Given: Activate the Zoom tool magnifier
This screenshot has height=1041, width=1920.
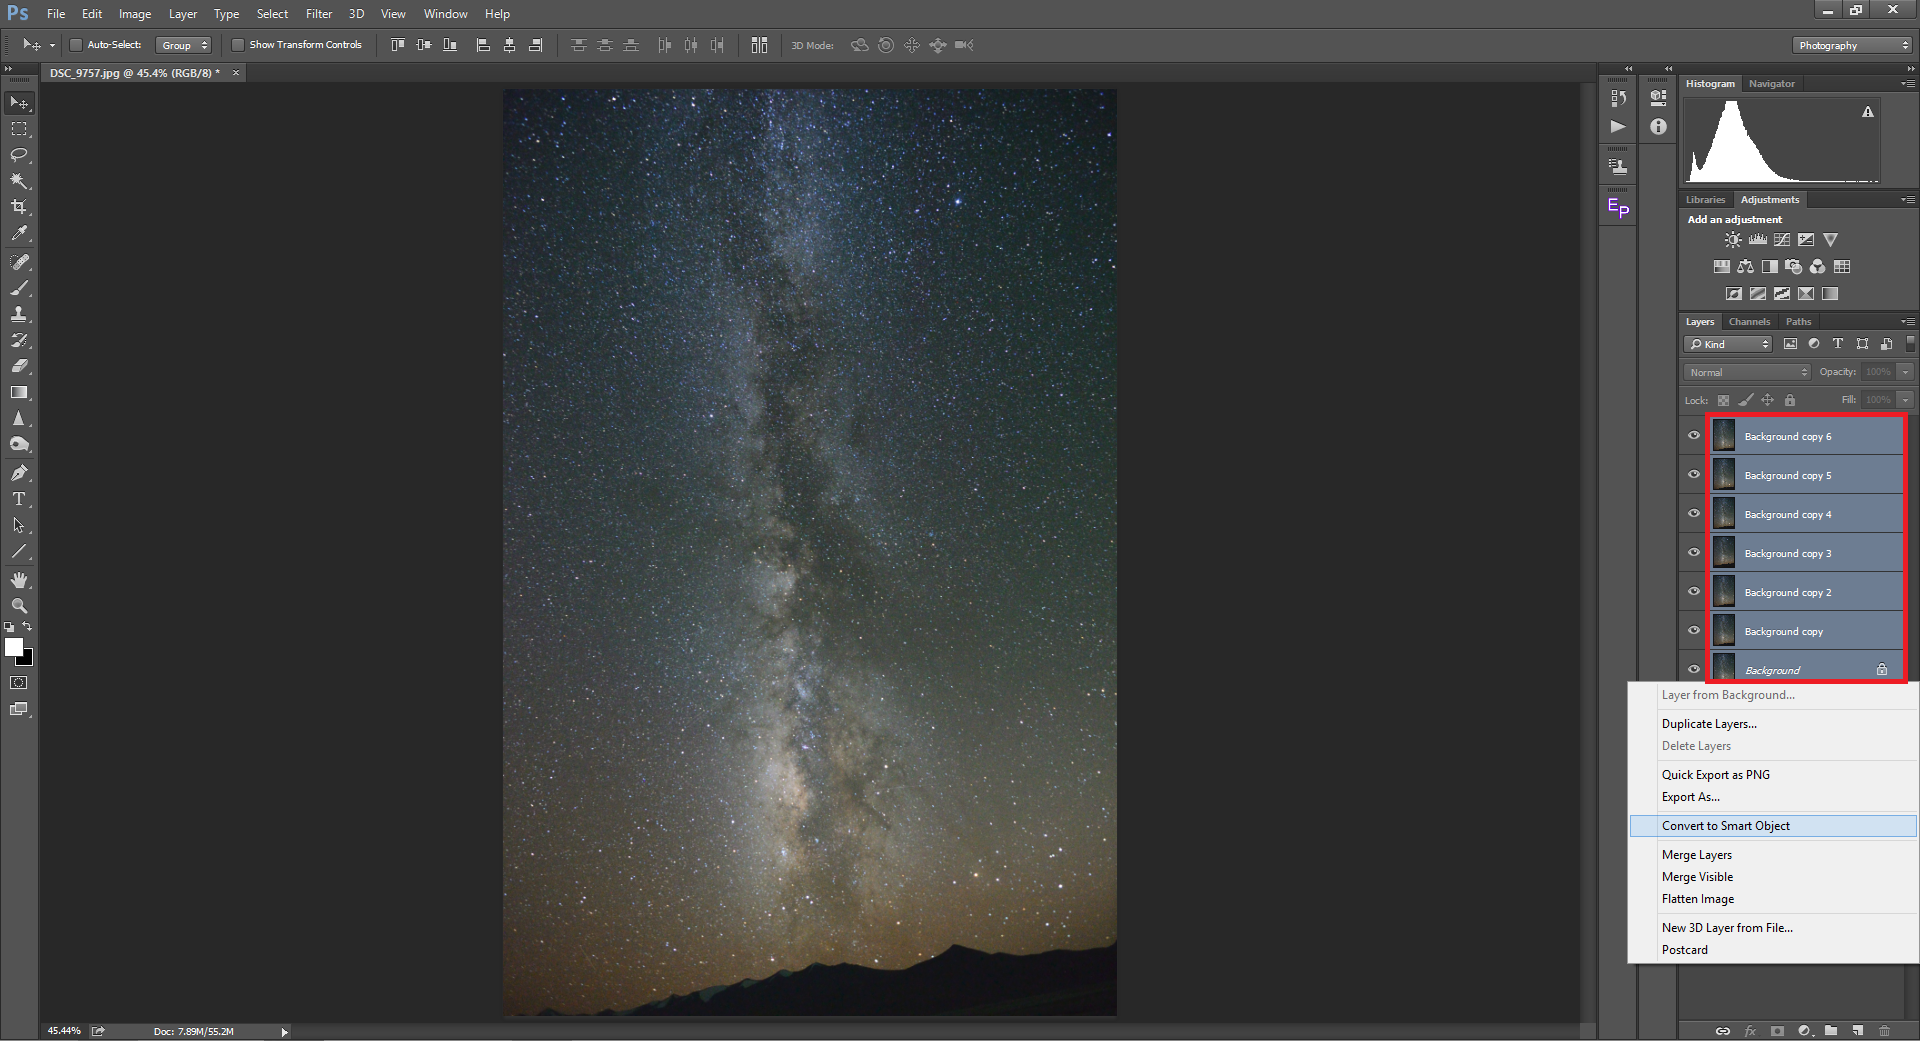Looking at the screenshot, I should pos(19,606).
